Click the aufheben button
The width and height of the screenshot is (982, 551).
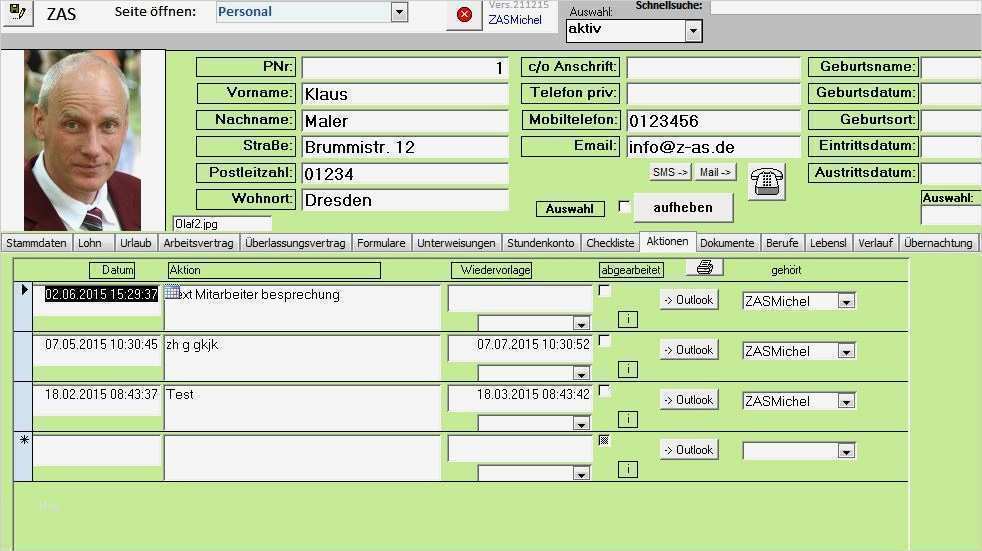pyautogui.click(x=683, y=207)
